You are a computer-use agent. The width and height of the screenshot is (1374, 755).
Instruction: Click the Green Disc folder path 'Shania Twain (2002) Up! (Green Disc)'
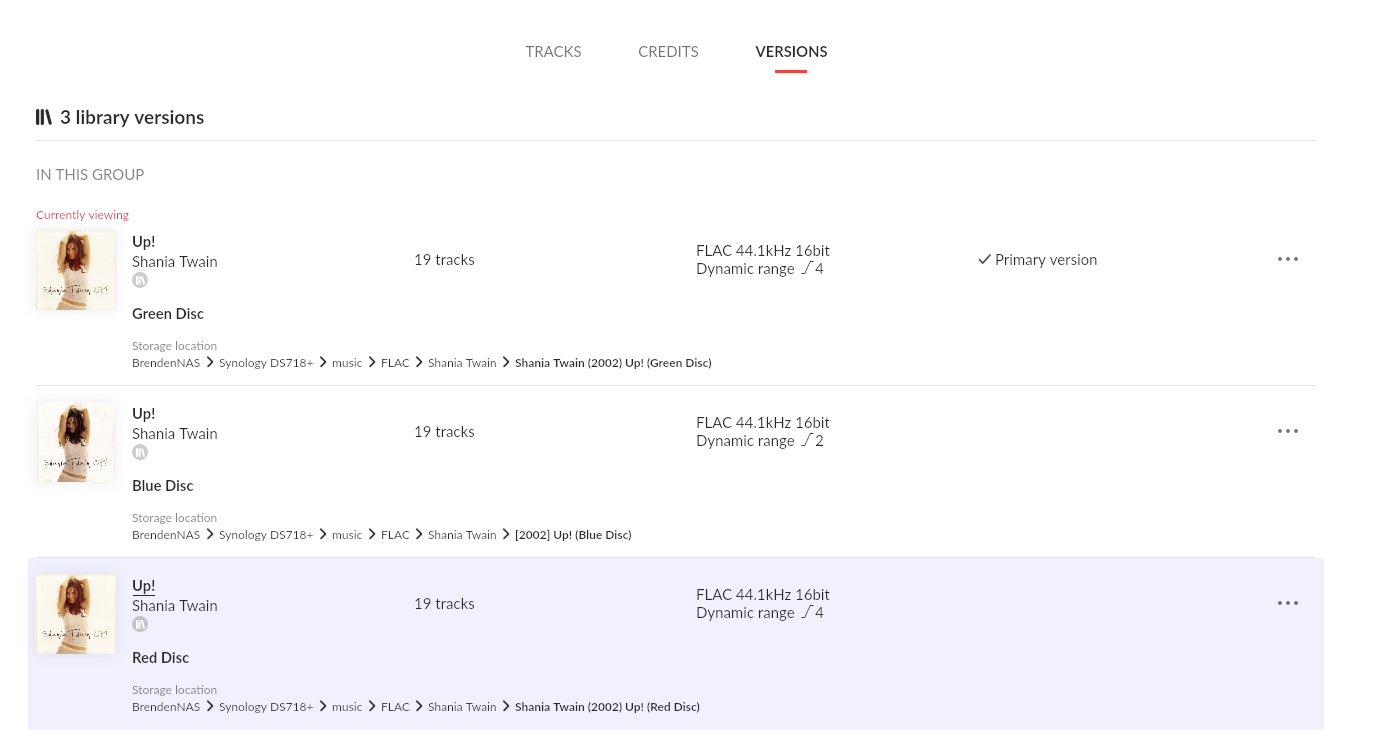point(613,363)
